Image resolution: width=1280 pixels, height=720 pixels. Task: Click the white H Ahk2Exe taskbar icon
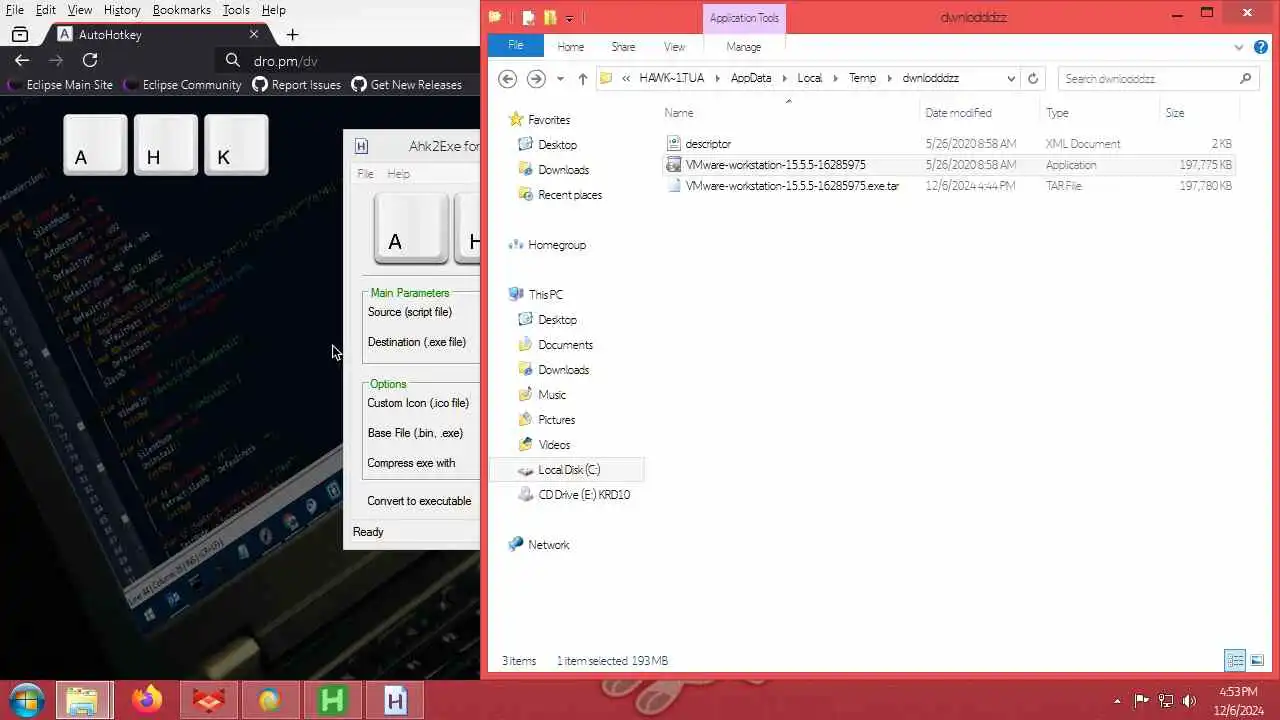point(395,701)
